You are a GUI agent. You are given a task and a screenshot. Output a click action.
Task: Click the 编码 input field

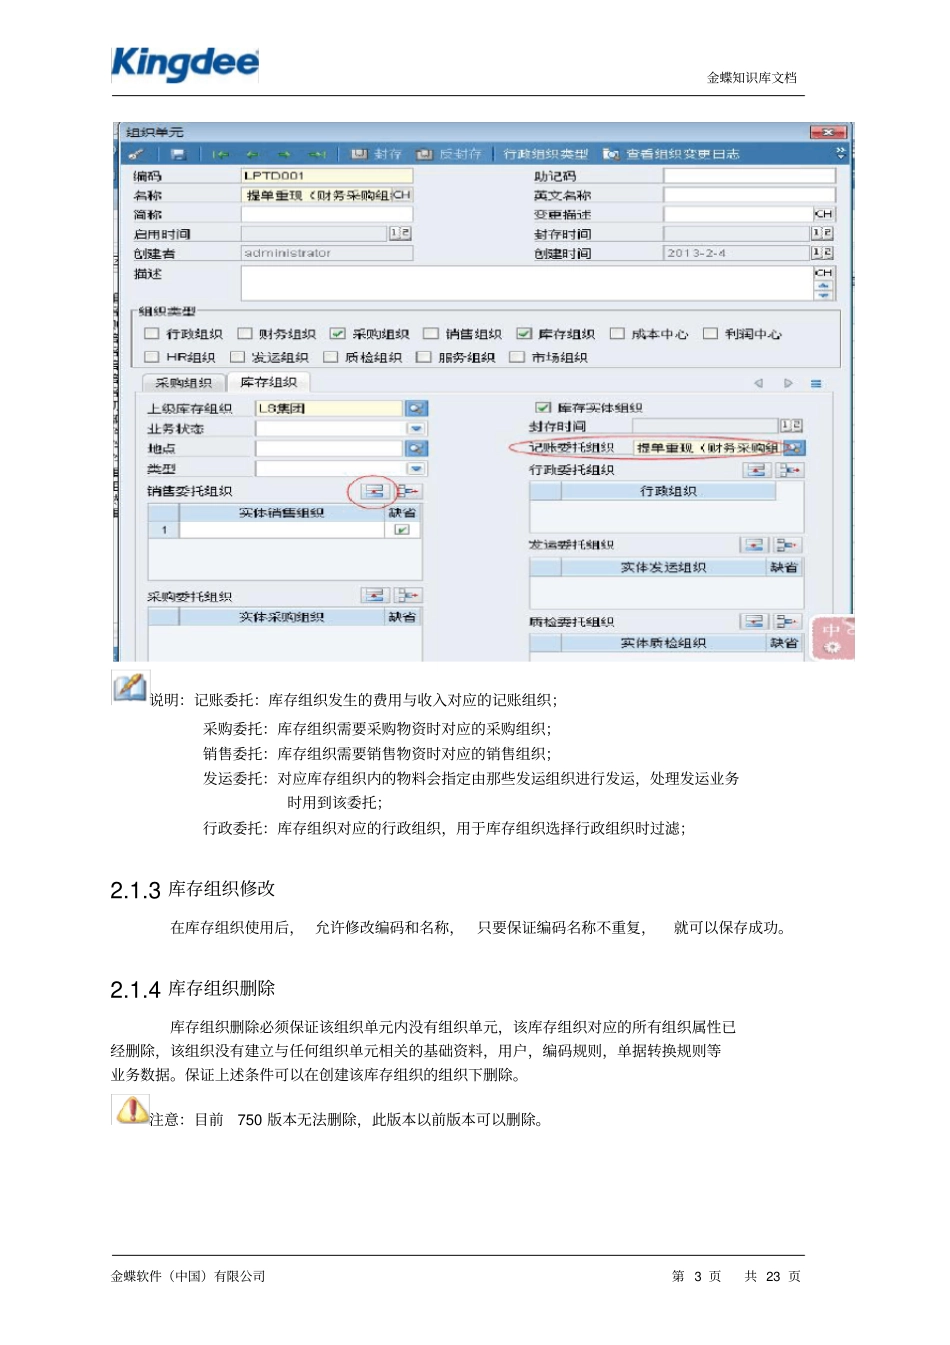tap(326, 176)
